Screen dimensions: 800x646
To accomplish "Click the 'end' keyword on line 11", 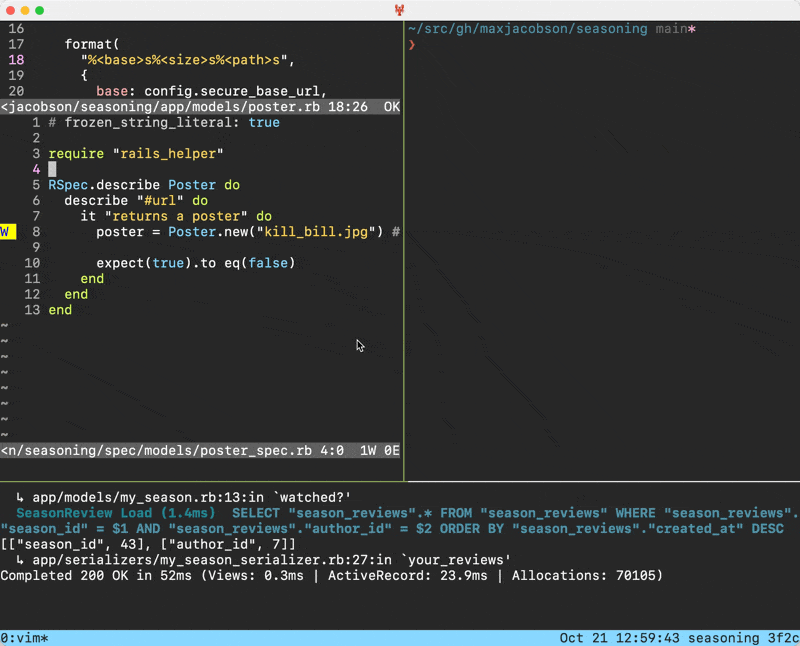I will 92,279.
